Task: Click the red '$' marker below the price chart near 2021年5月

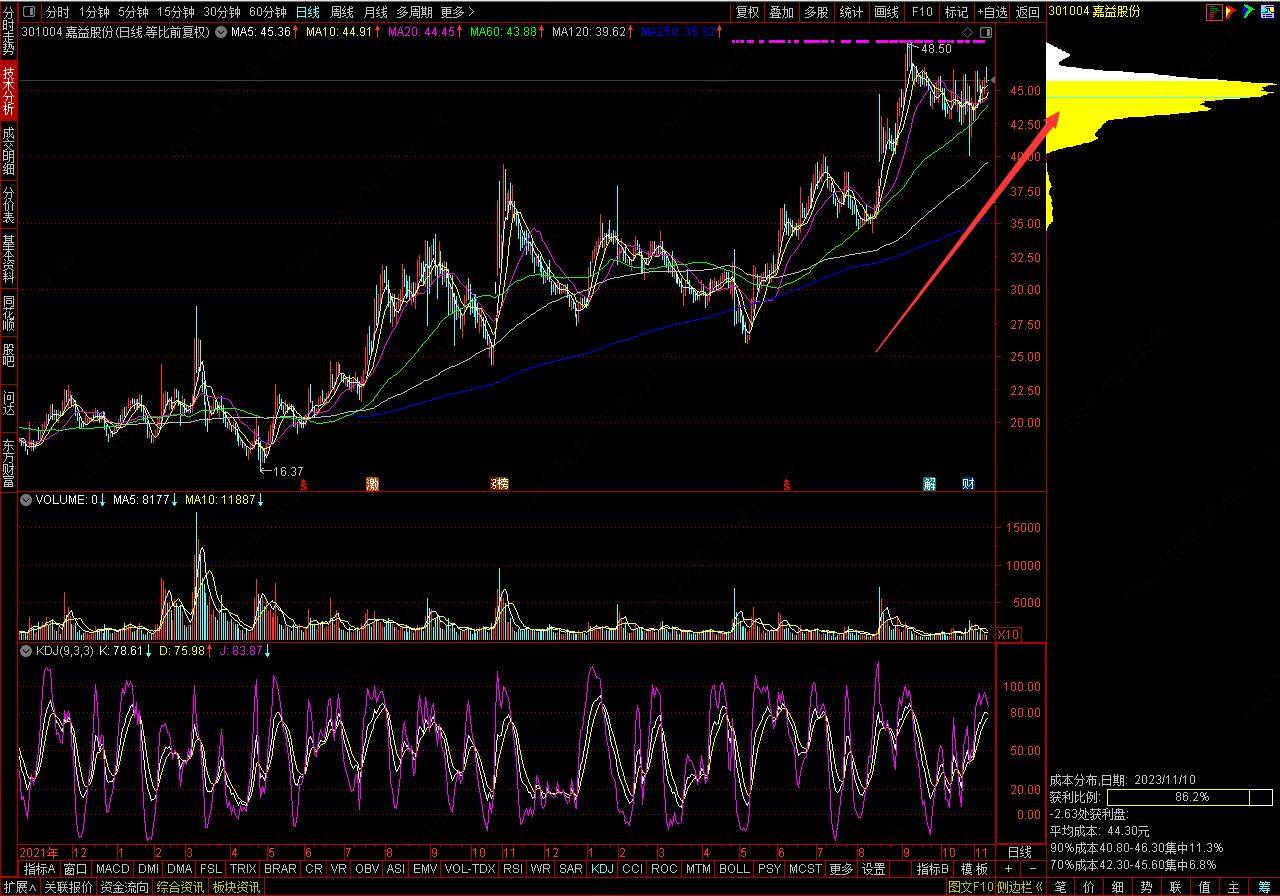Action: click(x=303, y=484)
